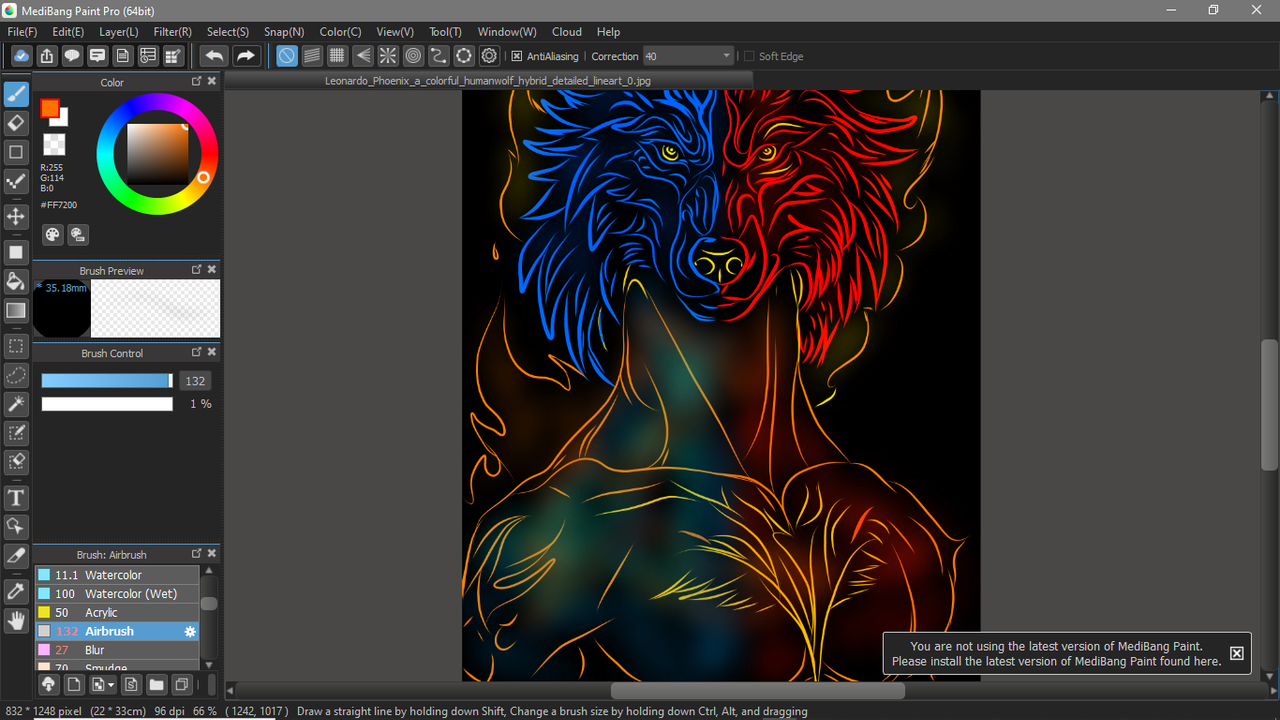Select the Acrylic brush

(x=118, y=613)
